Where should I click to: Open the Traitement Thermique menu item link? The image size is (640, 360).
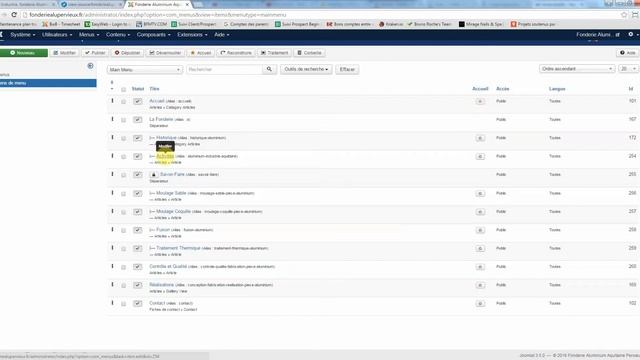178,248
